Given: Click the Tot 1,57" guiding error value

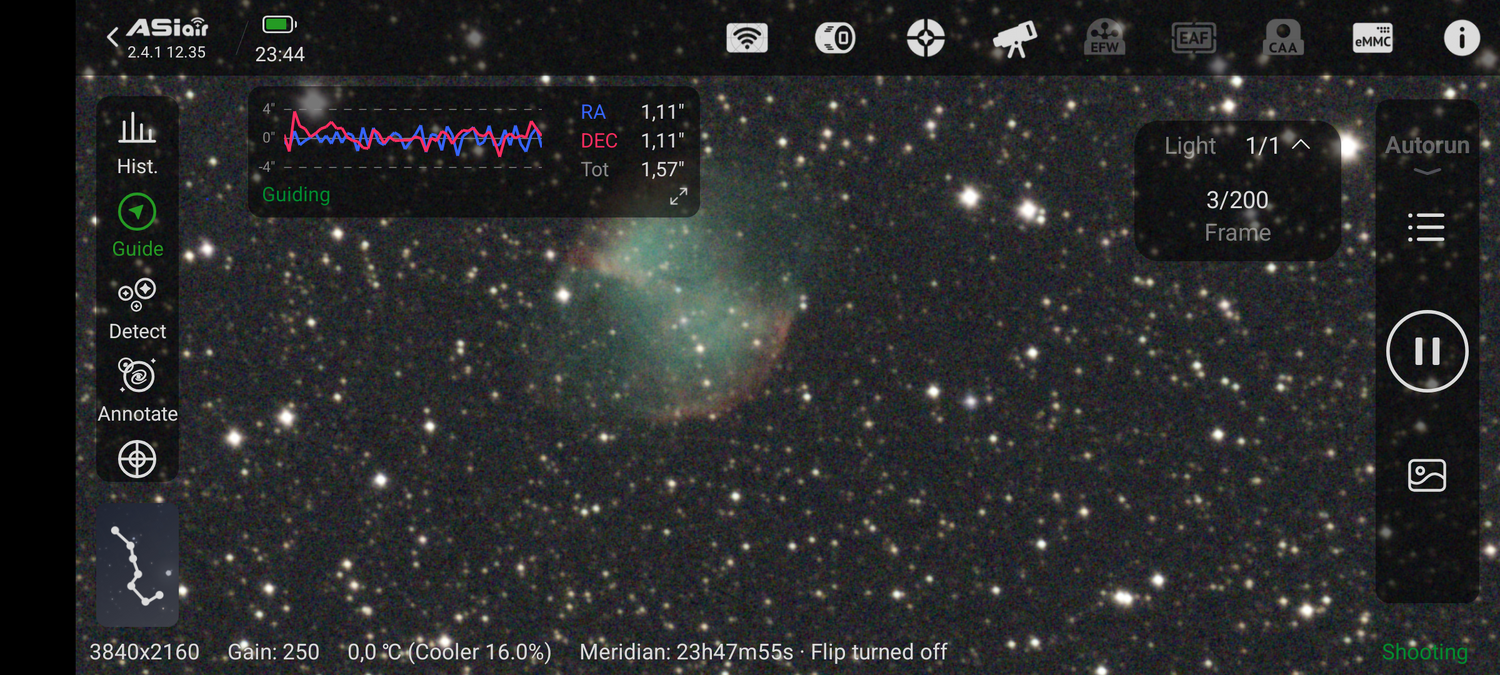Looking at the screenshot, I should point(662,170).
